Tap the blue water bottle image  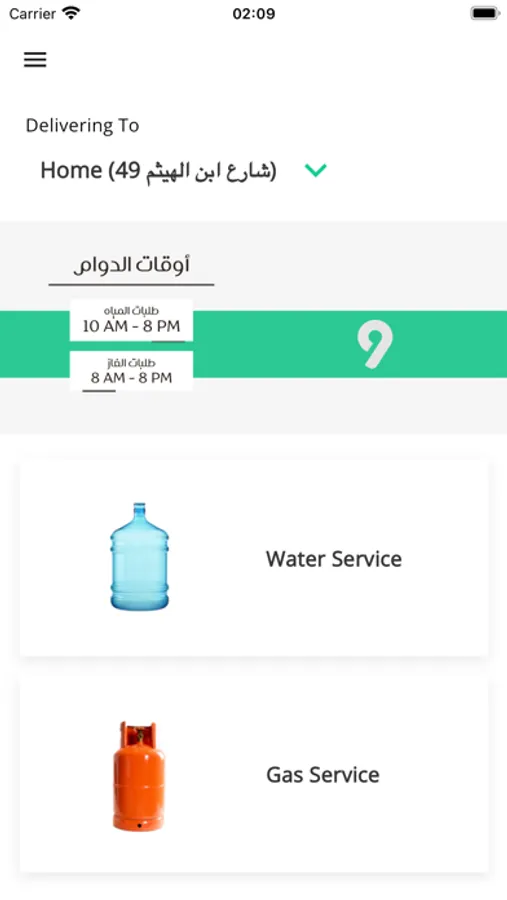[x=140, y=556]
